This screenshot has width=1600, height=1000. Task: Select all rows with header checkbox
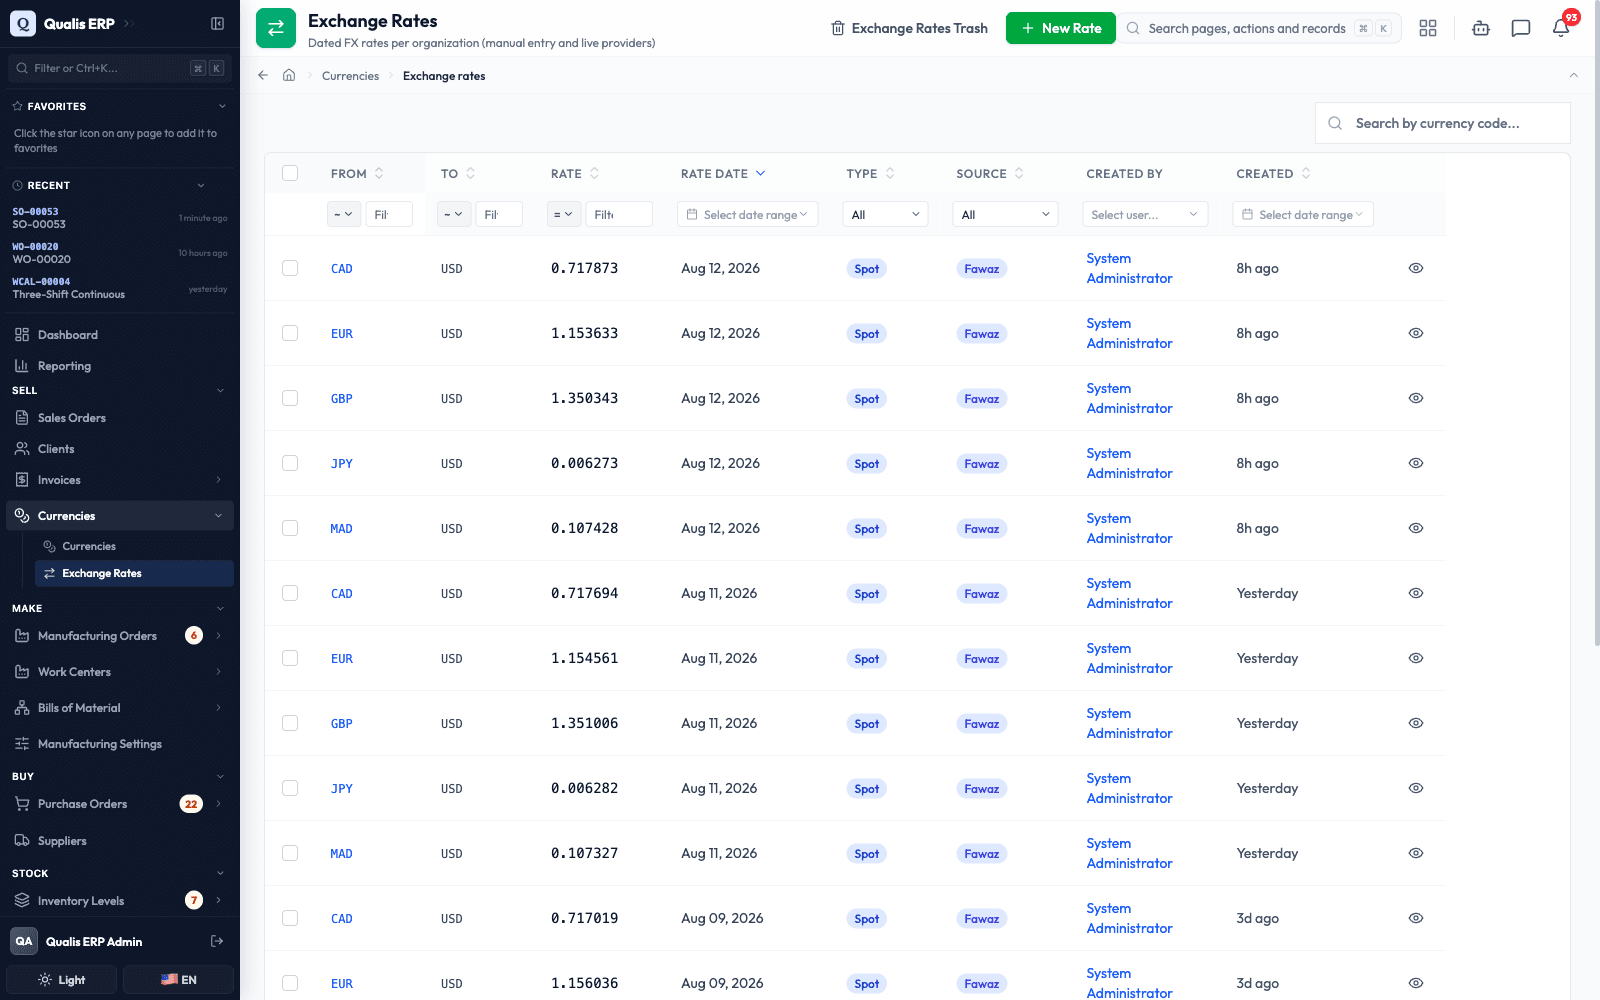click(x=290, y=173)
